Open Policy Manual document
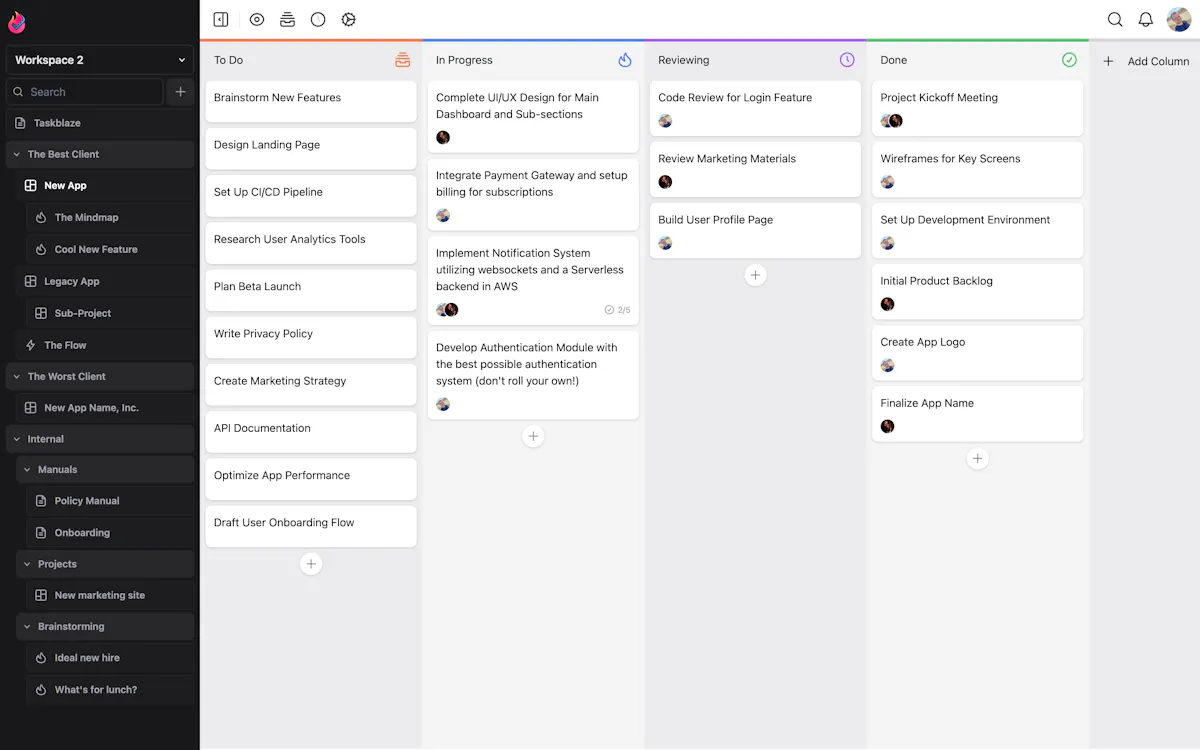1200x750 pixels. [x=110, y=501]
